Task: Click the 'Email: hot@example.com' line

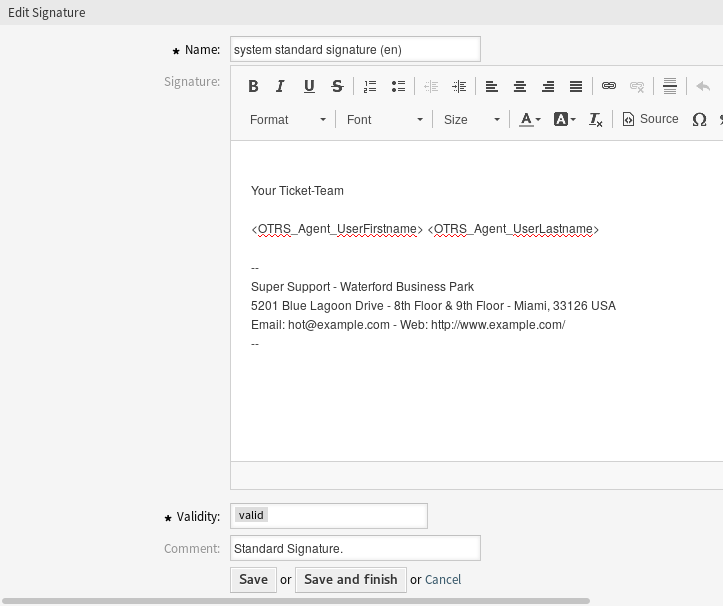Action: click(x=408, y=325)
